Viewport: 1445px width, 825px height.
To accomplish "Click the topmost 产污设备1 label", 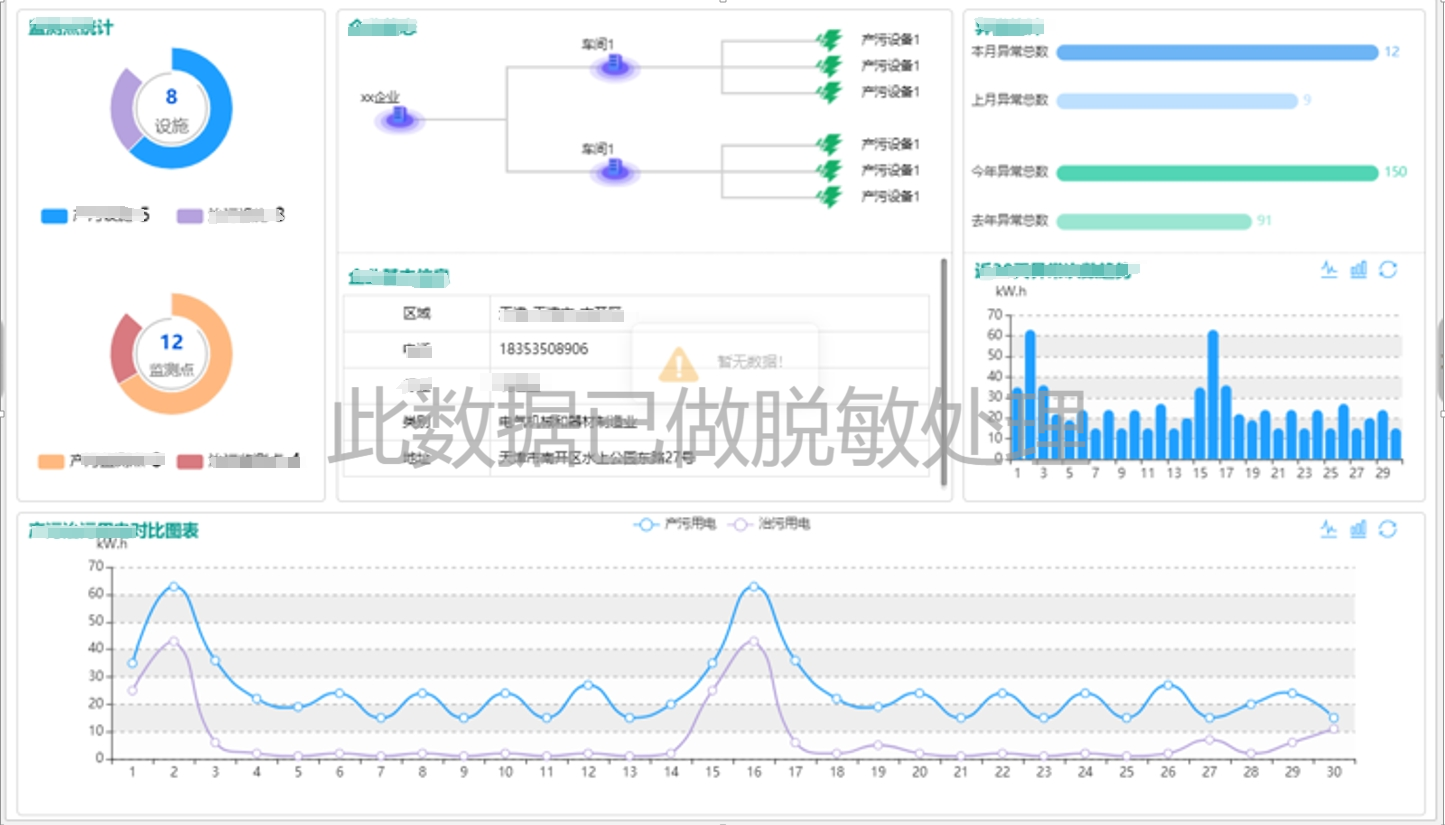I will 890,40.
